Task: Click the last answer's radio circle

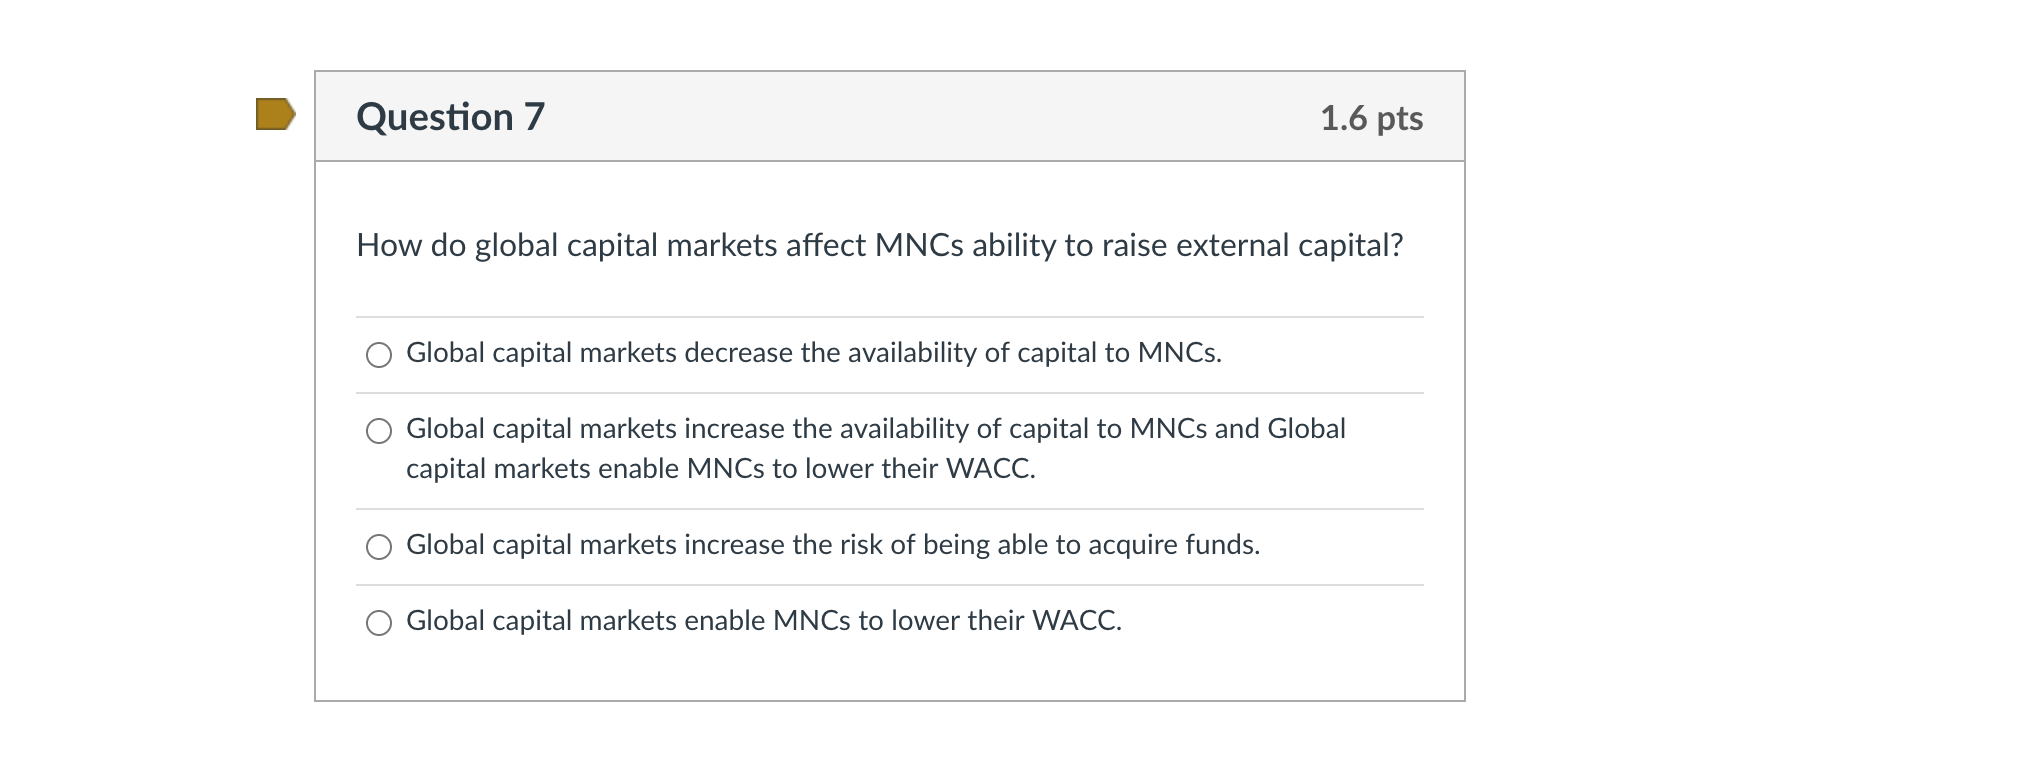Action: click(380, 622)
